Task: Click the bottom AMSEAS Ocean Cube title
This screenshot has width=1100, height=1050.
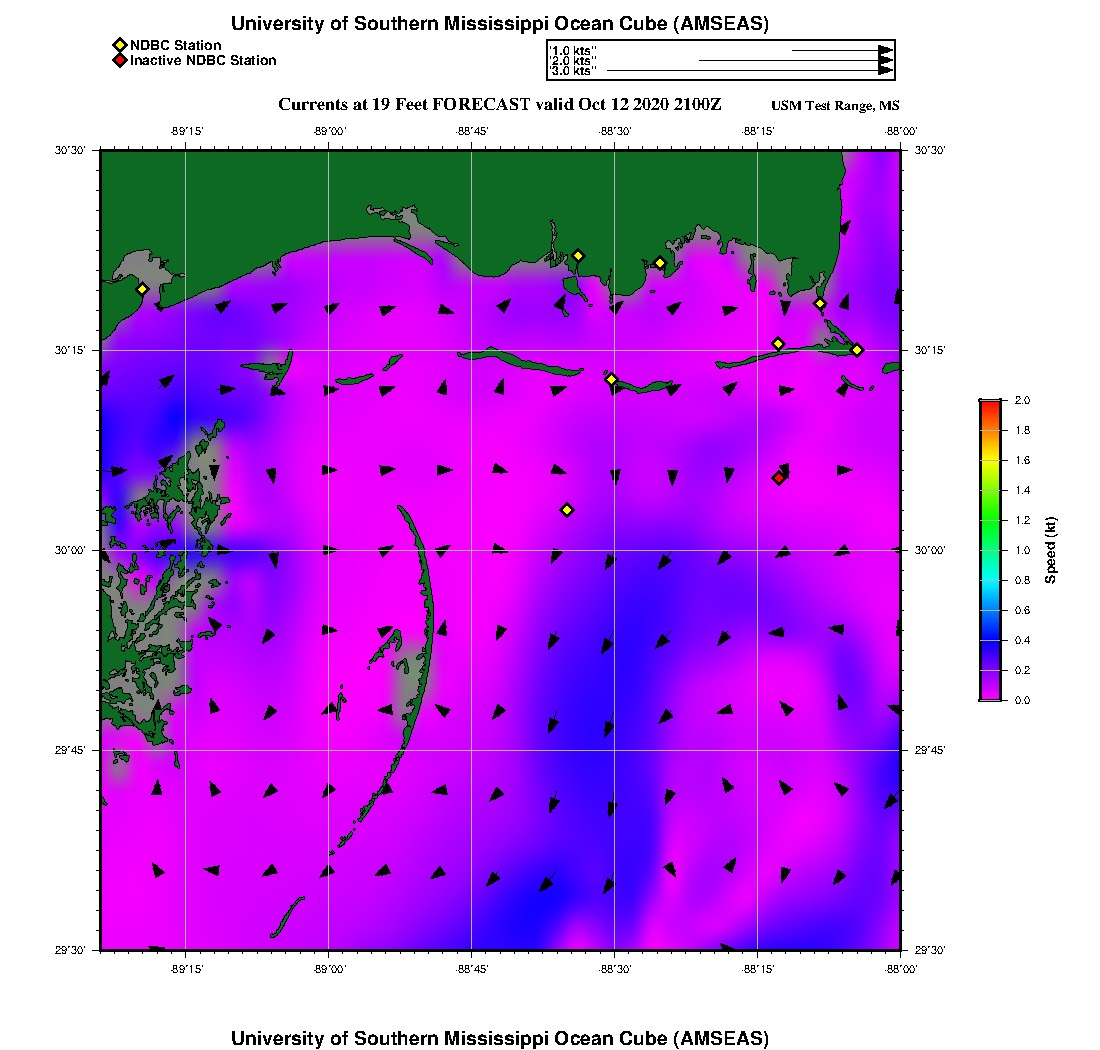Action: (x=499, y=1037)
